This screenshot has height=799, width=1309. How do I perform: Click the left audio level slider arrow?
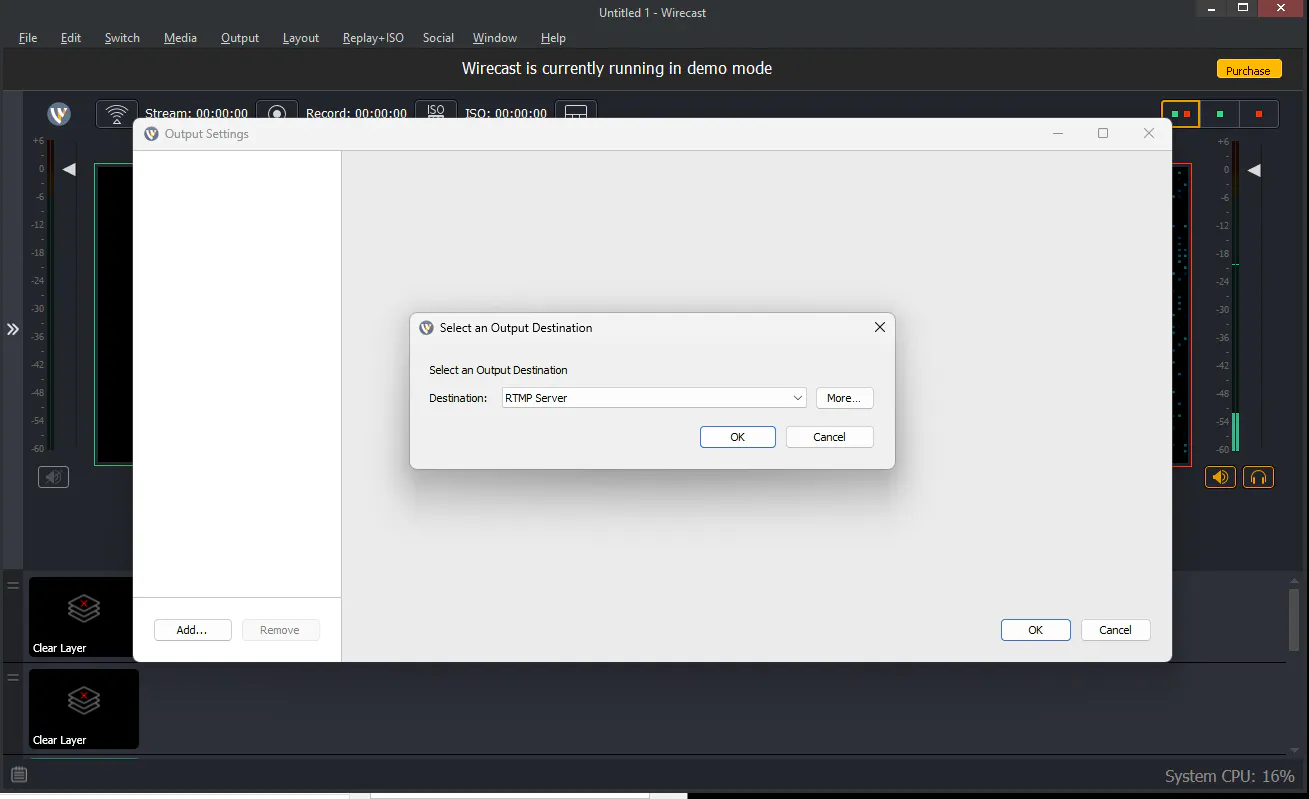(69, 170)
